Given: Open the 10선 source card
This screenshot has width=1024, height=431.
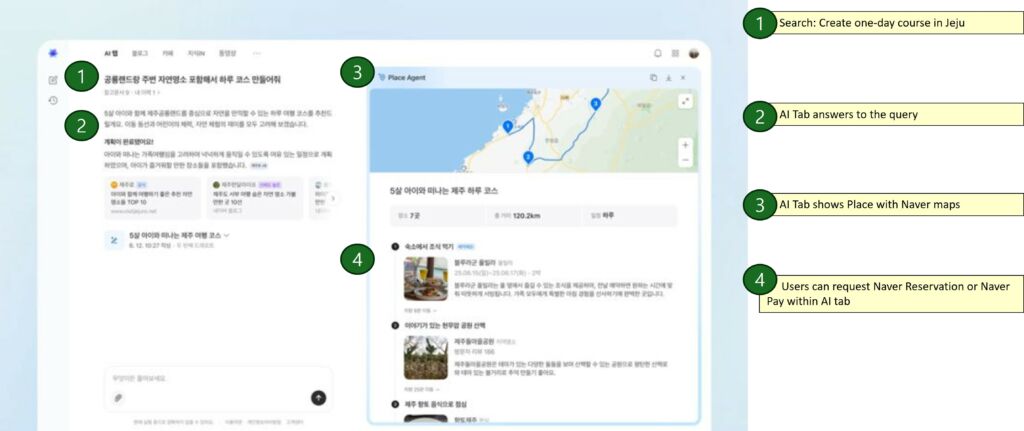Looking at the screenshot, I should tap(255, 198).
